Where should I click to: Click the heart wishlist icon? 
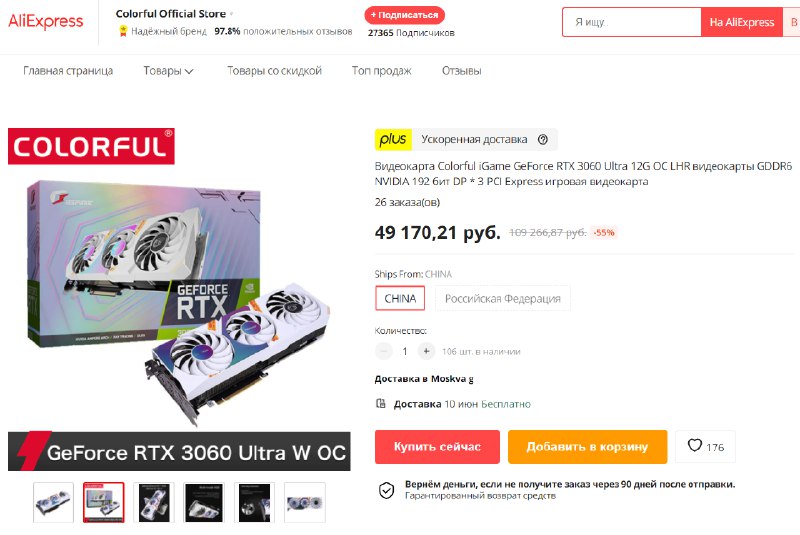point(694,446)
